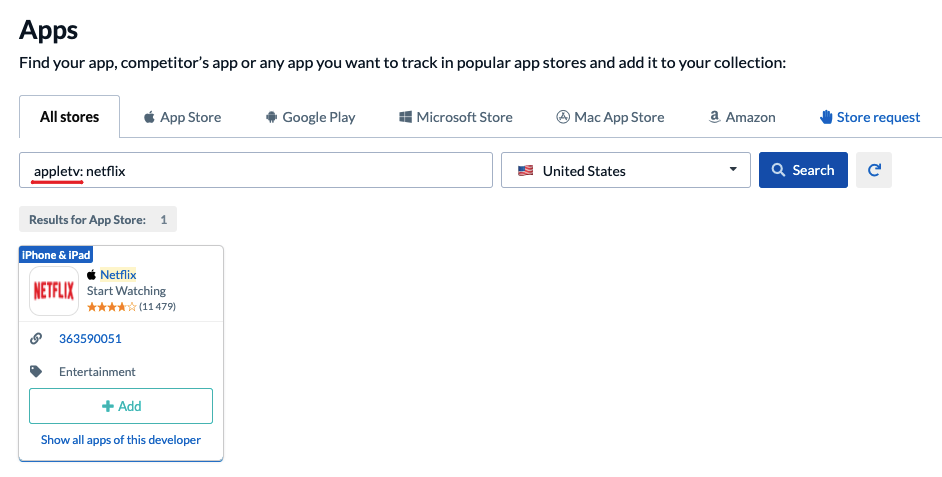
Task: Select the Mac App Store tab
Action: tap(610, 117)
